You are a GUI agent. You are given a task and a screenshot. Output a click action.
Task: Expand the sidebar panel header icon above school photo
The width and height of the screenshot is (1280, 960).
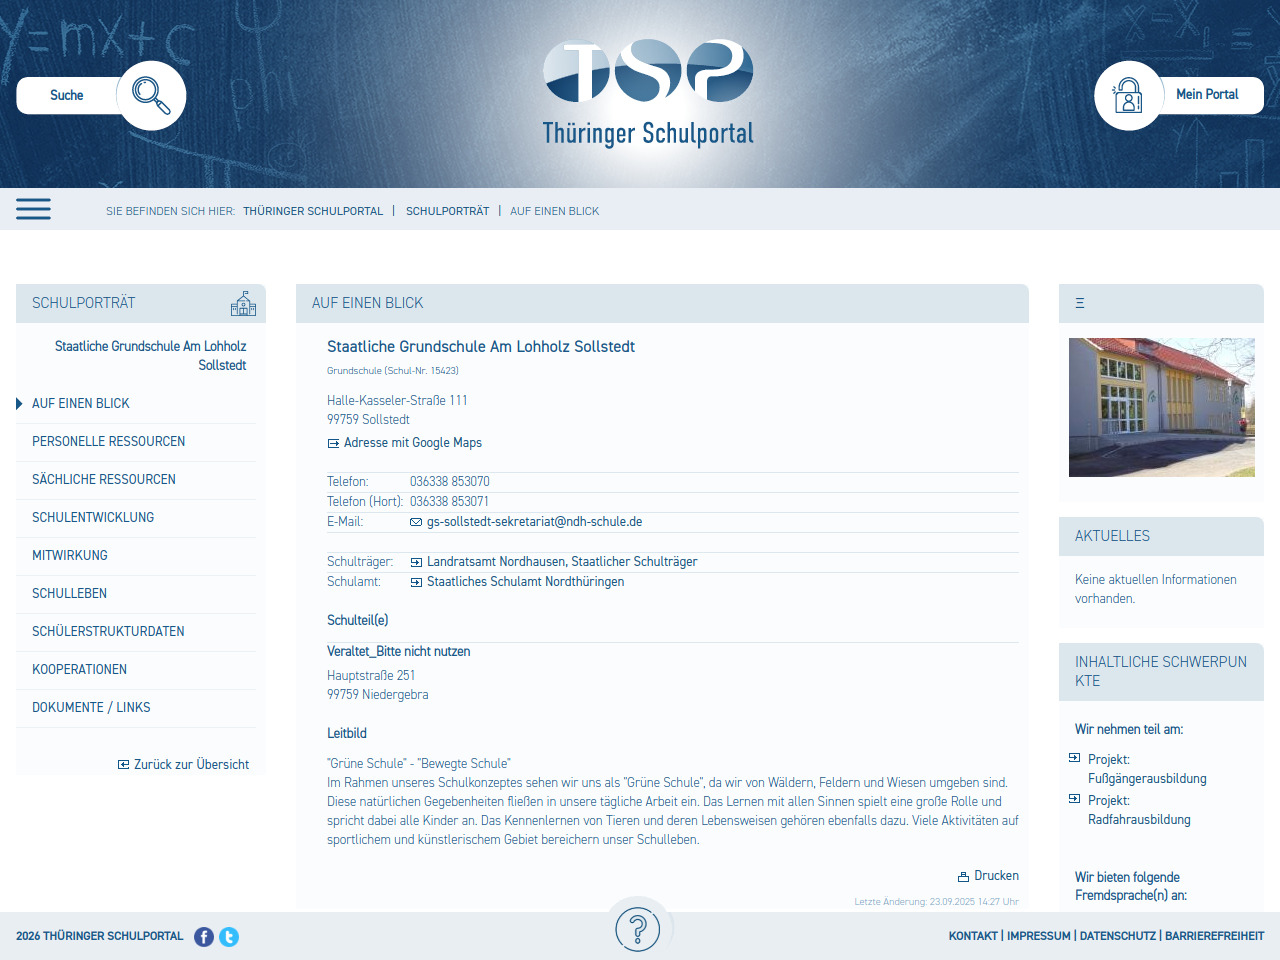click(x=1080, y=303)
